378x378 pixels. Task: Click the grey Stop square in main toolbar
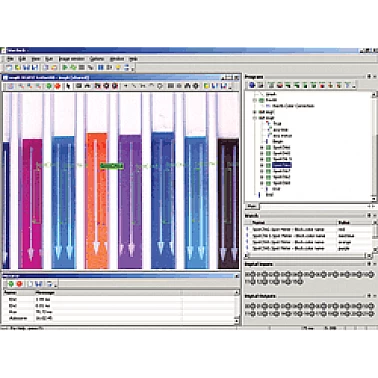pyautogui.click(x=81, y=68)
